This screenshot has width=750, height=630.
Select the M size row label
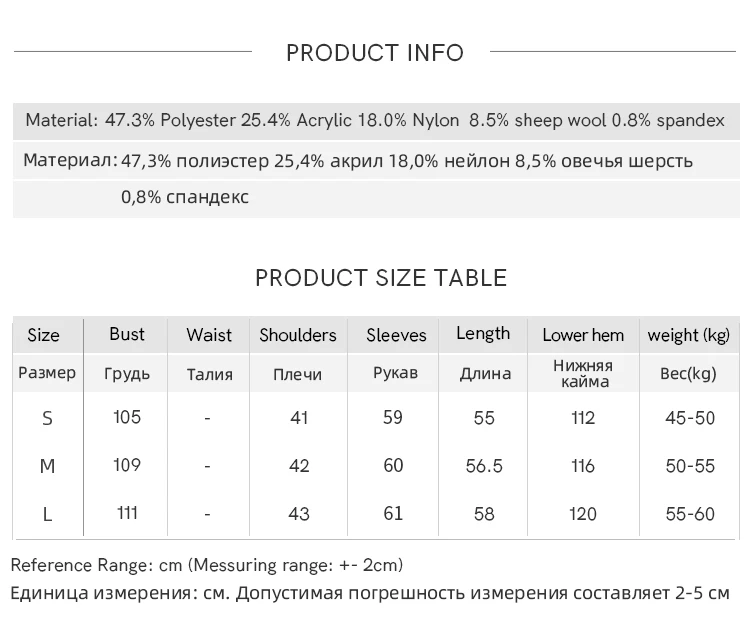point(47,466)
